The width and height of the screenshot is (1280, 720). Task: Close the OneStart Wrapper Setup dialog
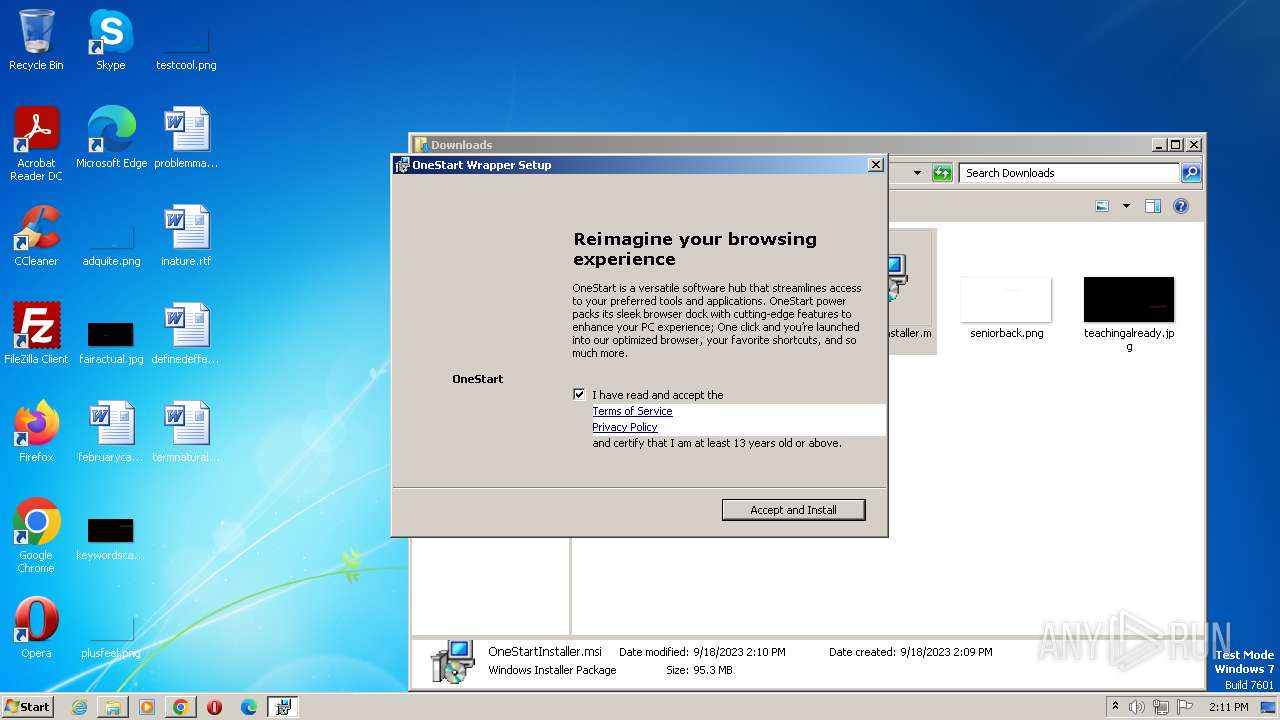pyautogui.click(x=875, y=165)
